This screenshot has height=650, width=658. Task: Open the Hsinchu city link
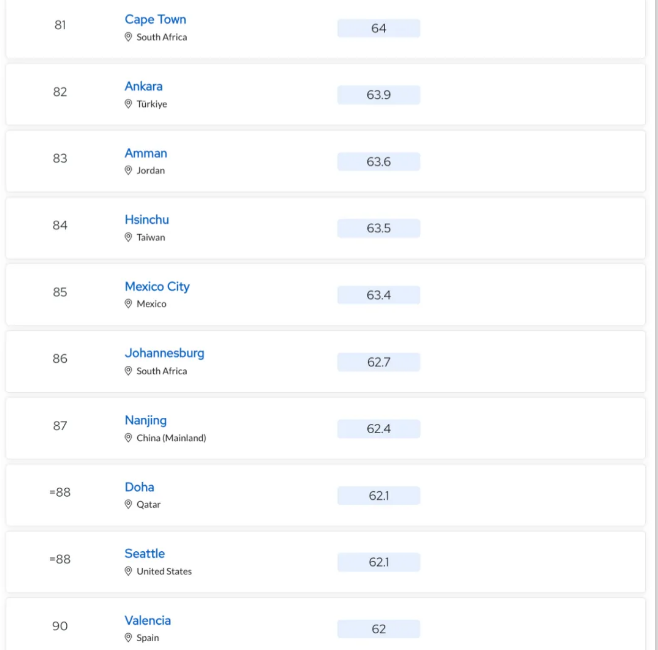[x=147, y=219]
